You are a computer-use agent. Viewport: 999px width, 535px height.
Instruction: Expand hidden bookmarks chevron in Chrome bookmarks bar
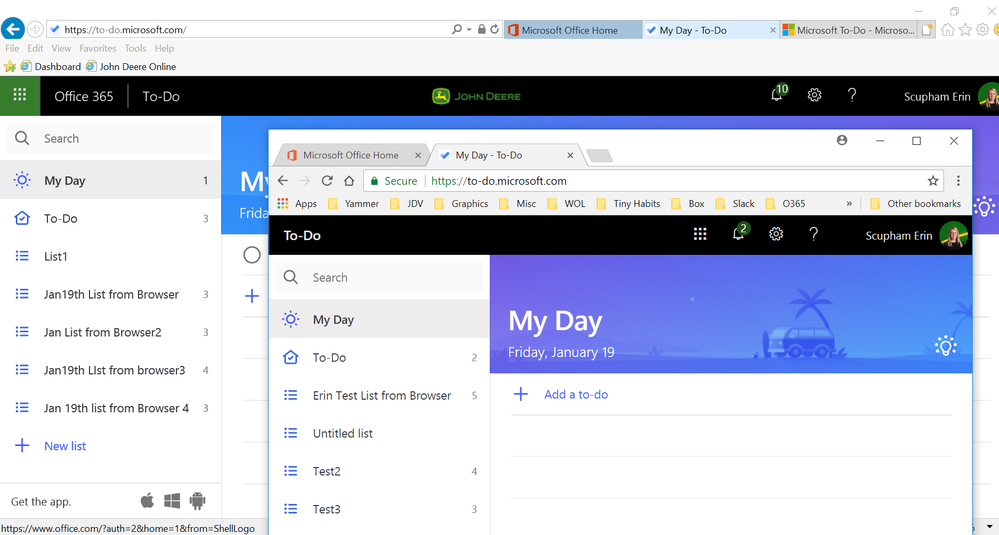tap(849, 204)
